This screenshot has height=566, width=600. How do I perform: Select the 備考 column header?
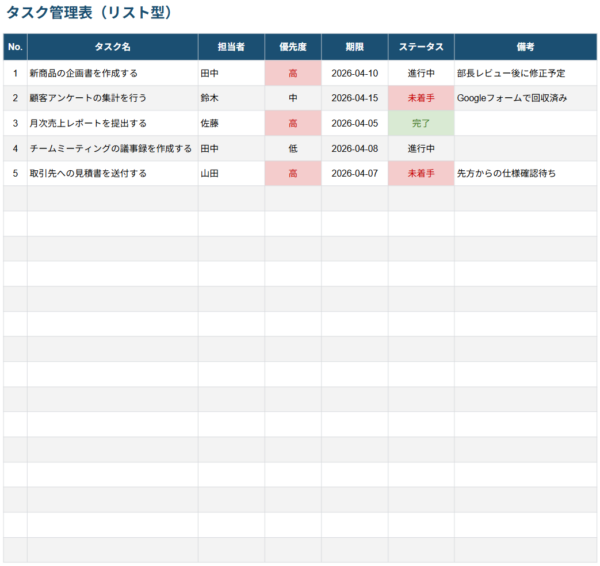click(x=525, y=47)
